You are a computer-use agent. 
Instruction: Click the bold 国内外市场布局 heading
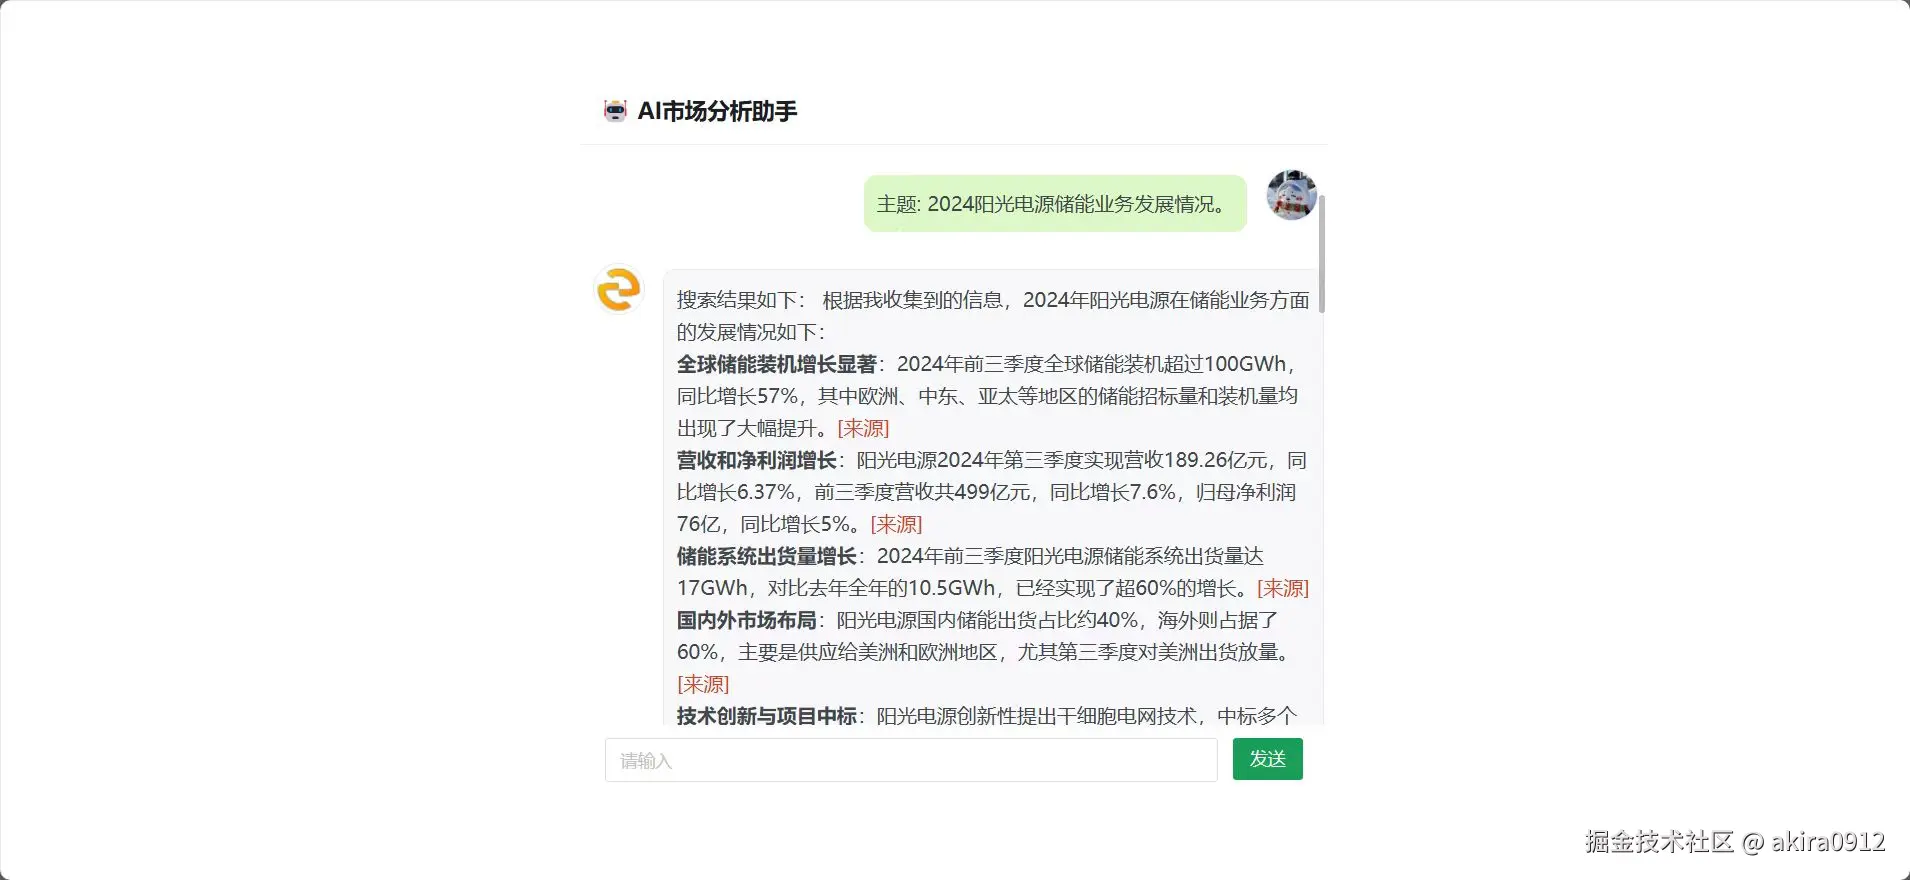click(746, 620)
